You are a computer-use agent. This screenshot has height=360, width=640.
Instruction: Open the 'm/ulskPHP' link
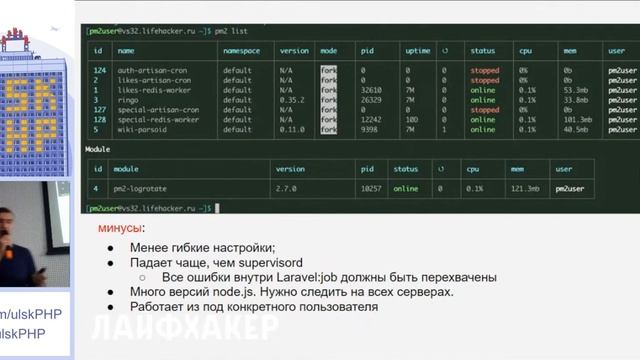[x=31, y=314]
